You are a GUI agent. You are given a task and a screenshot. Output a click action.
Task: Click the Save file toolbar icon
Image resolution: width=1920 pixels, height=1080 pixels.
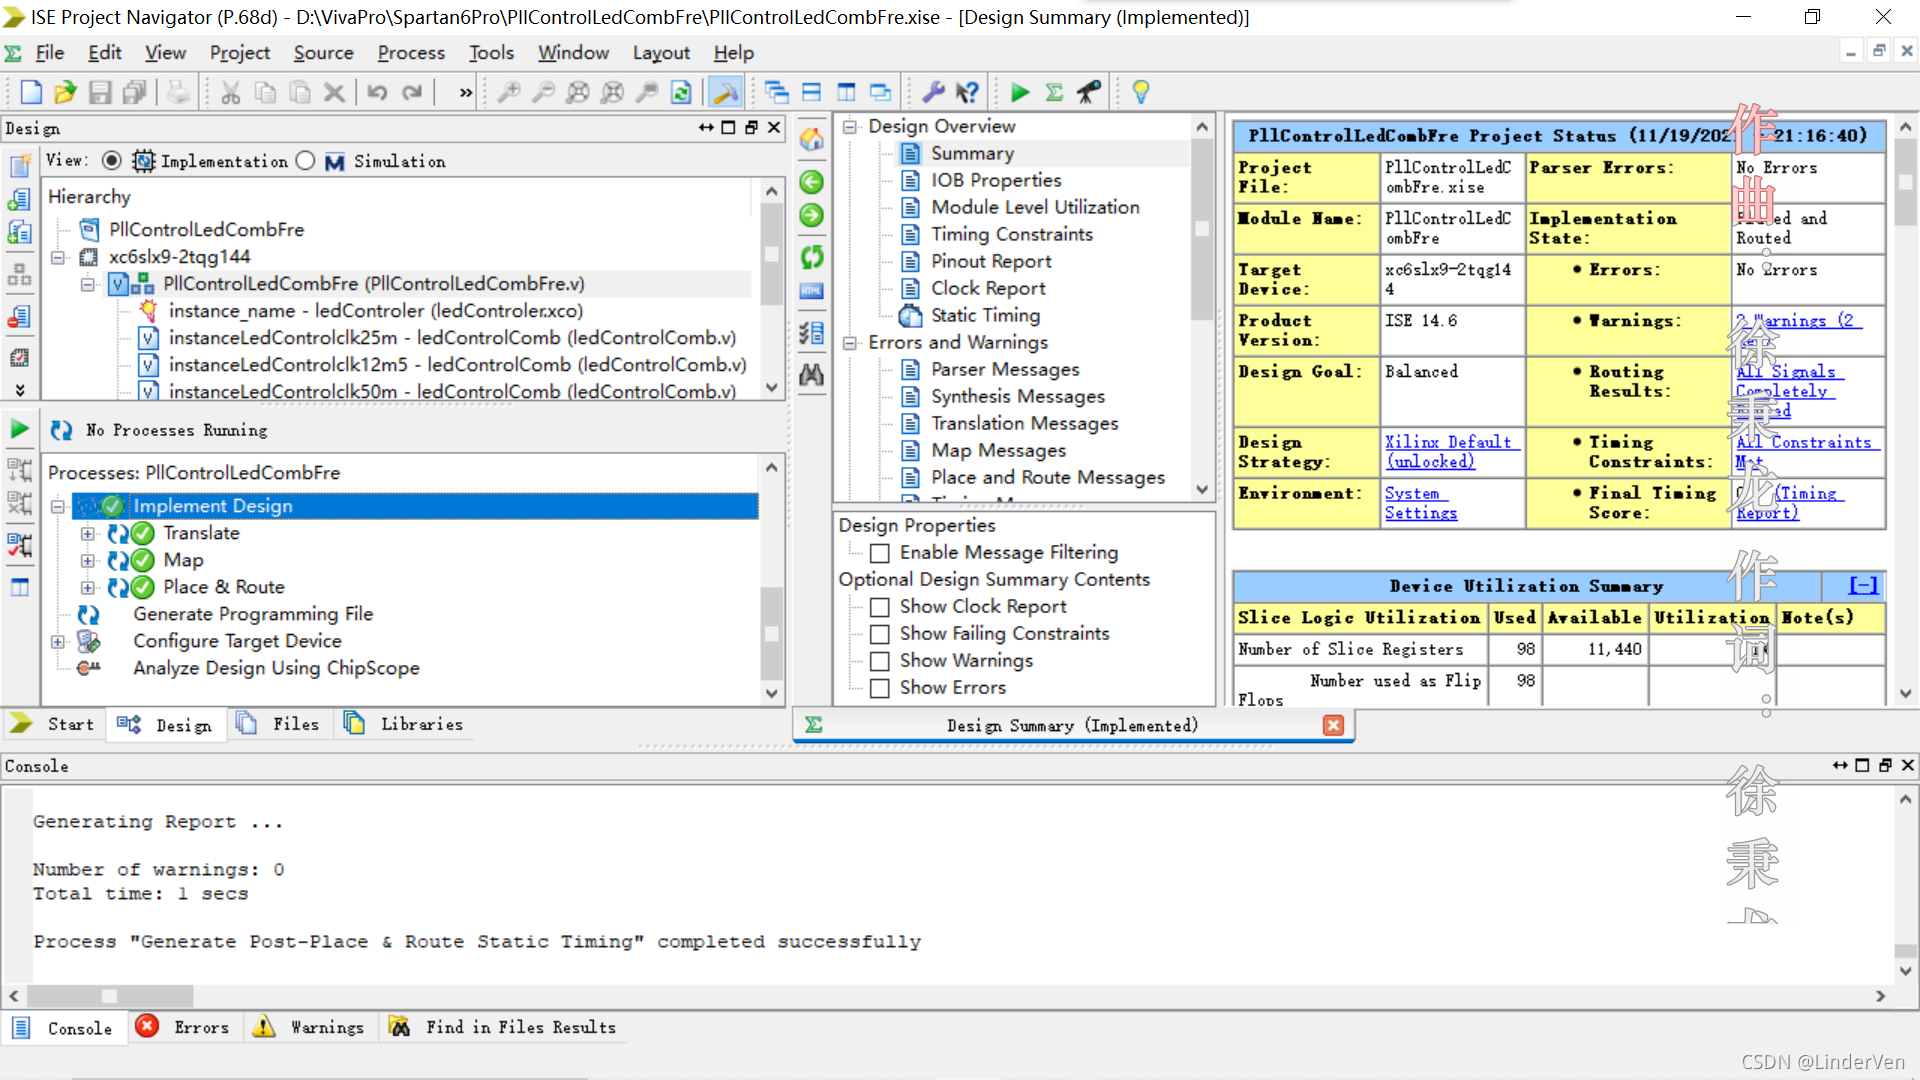pos(100,93)
